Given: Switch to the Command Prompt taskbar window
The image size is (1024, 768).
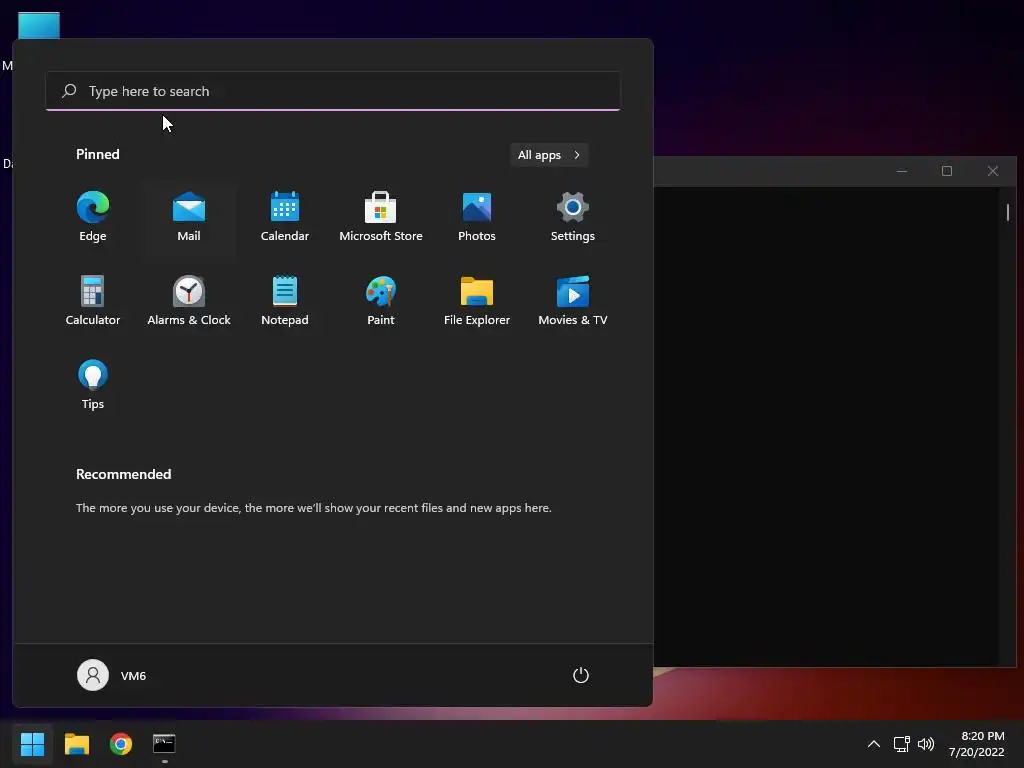Looking at the screenshot, I should coord(164,744).
